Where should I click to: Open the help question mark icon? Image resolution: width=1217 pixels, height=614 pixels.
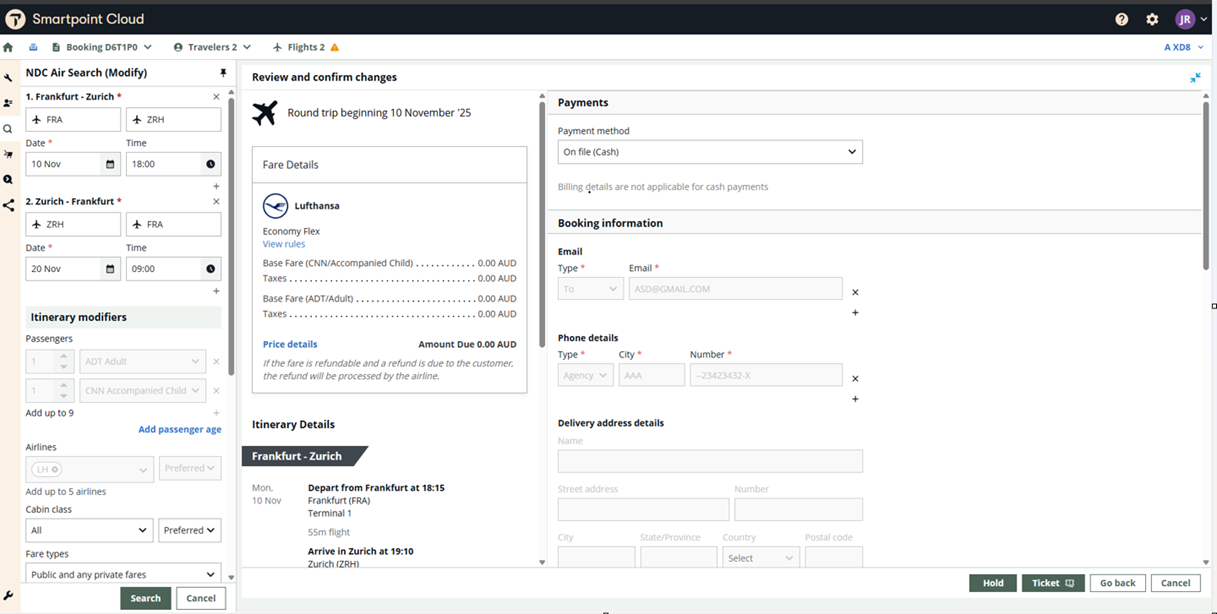click(x=1122, y=19)
